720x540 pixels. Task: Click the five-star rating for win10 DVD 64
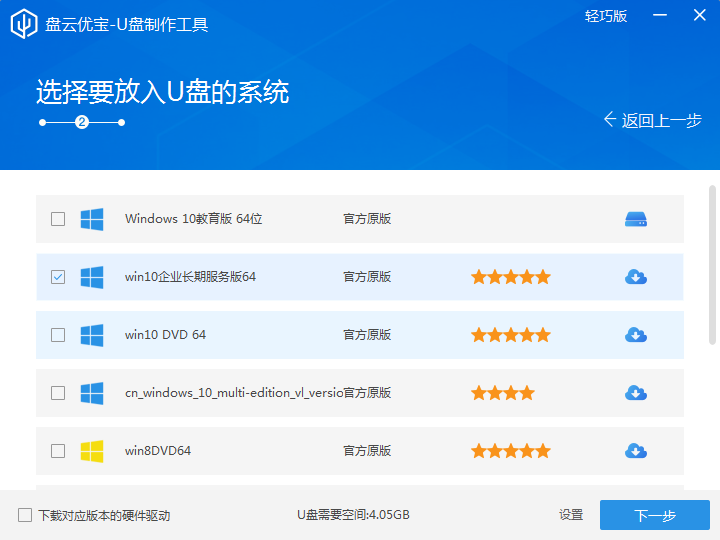tap(510, 335)
